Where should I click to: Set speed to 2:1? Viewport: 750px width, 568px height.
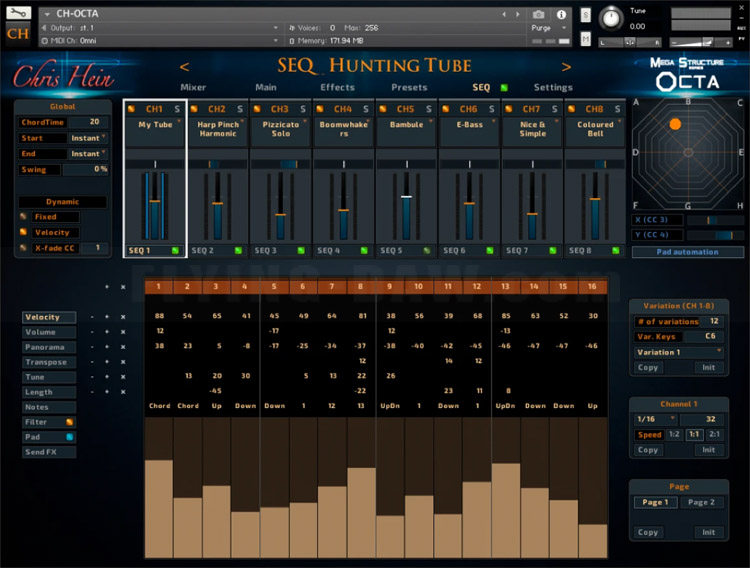714,434
